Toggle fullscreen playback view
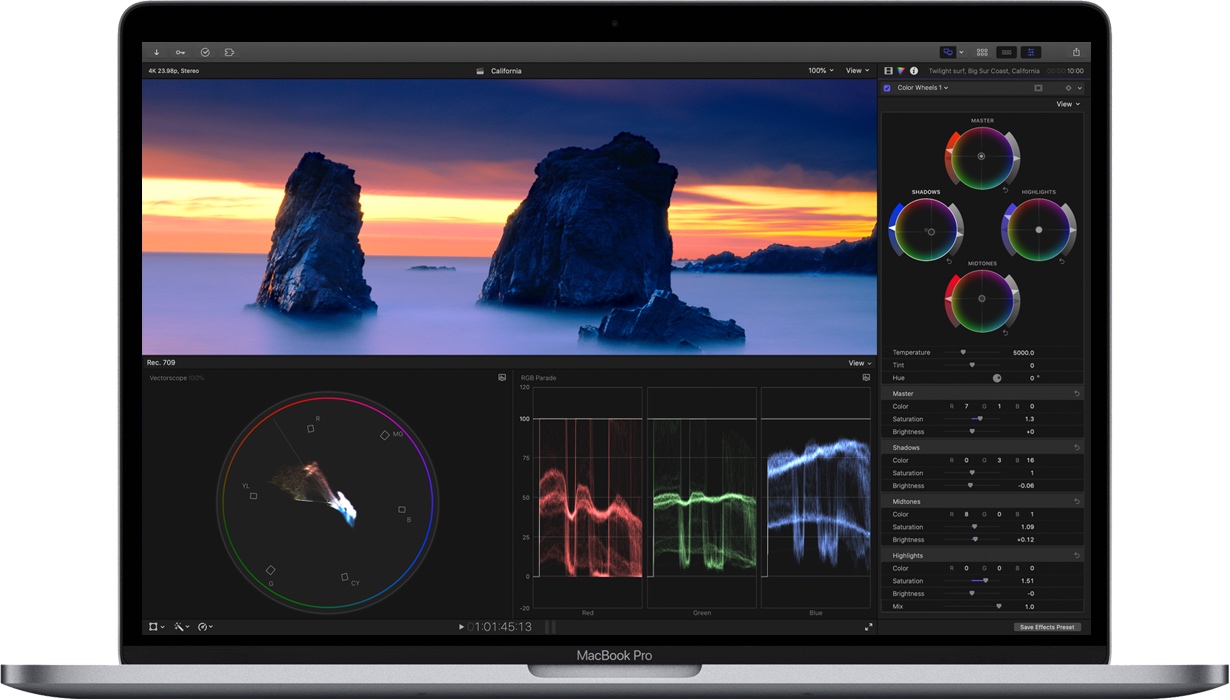 (x=870, y=627)
